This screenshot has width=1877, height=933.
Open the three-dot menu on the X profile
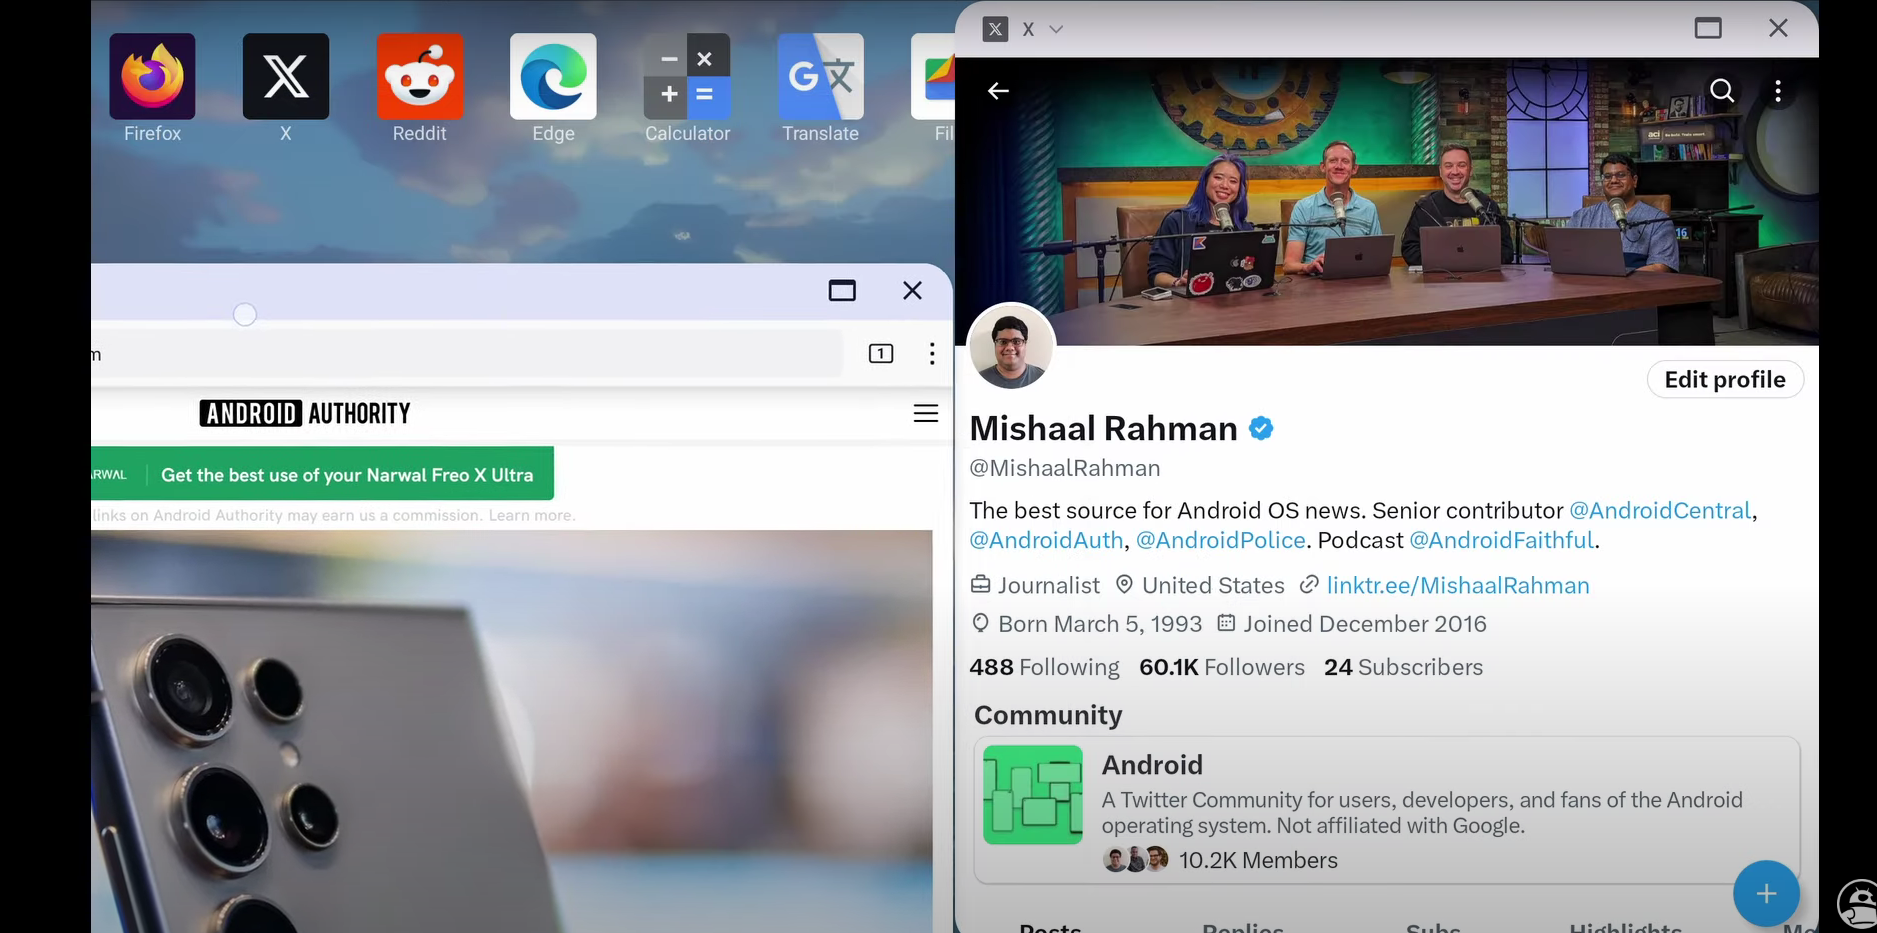coord(1778,91)
